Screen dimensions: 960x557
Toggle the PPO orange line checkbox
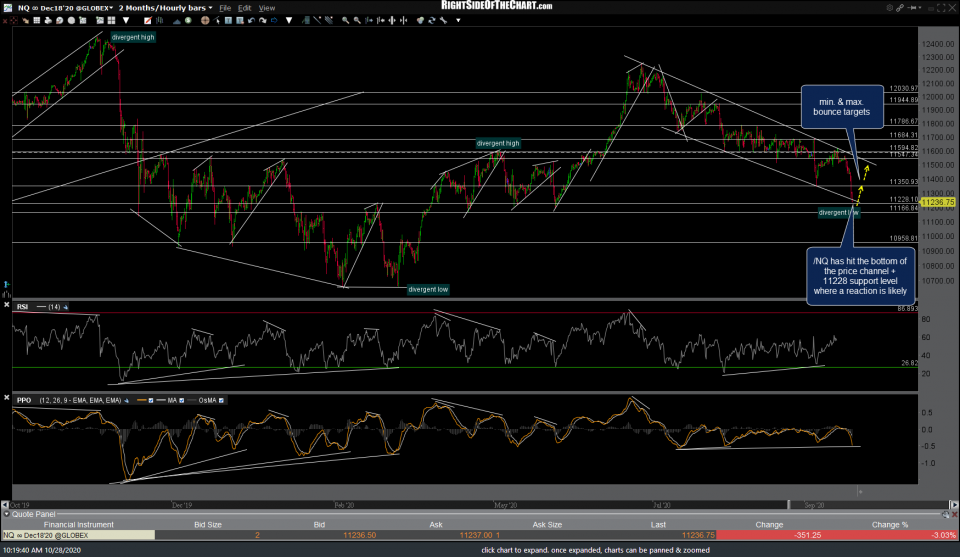(151, 400)
